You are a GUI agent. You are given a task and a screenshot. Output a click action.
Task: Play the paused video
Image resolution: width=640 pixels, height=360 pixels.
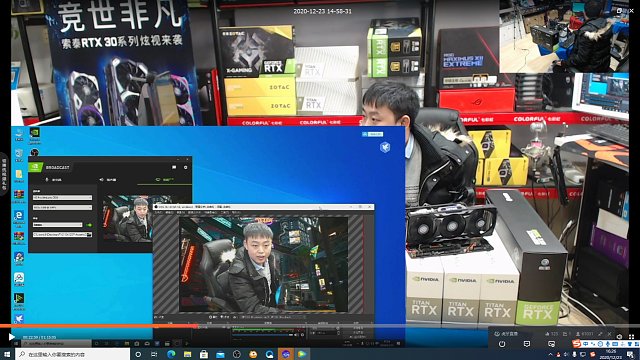[x=11, y=337]
